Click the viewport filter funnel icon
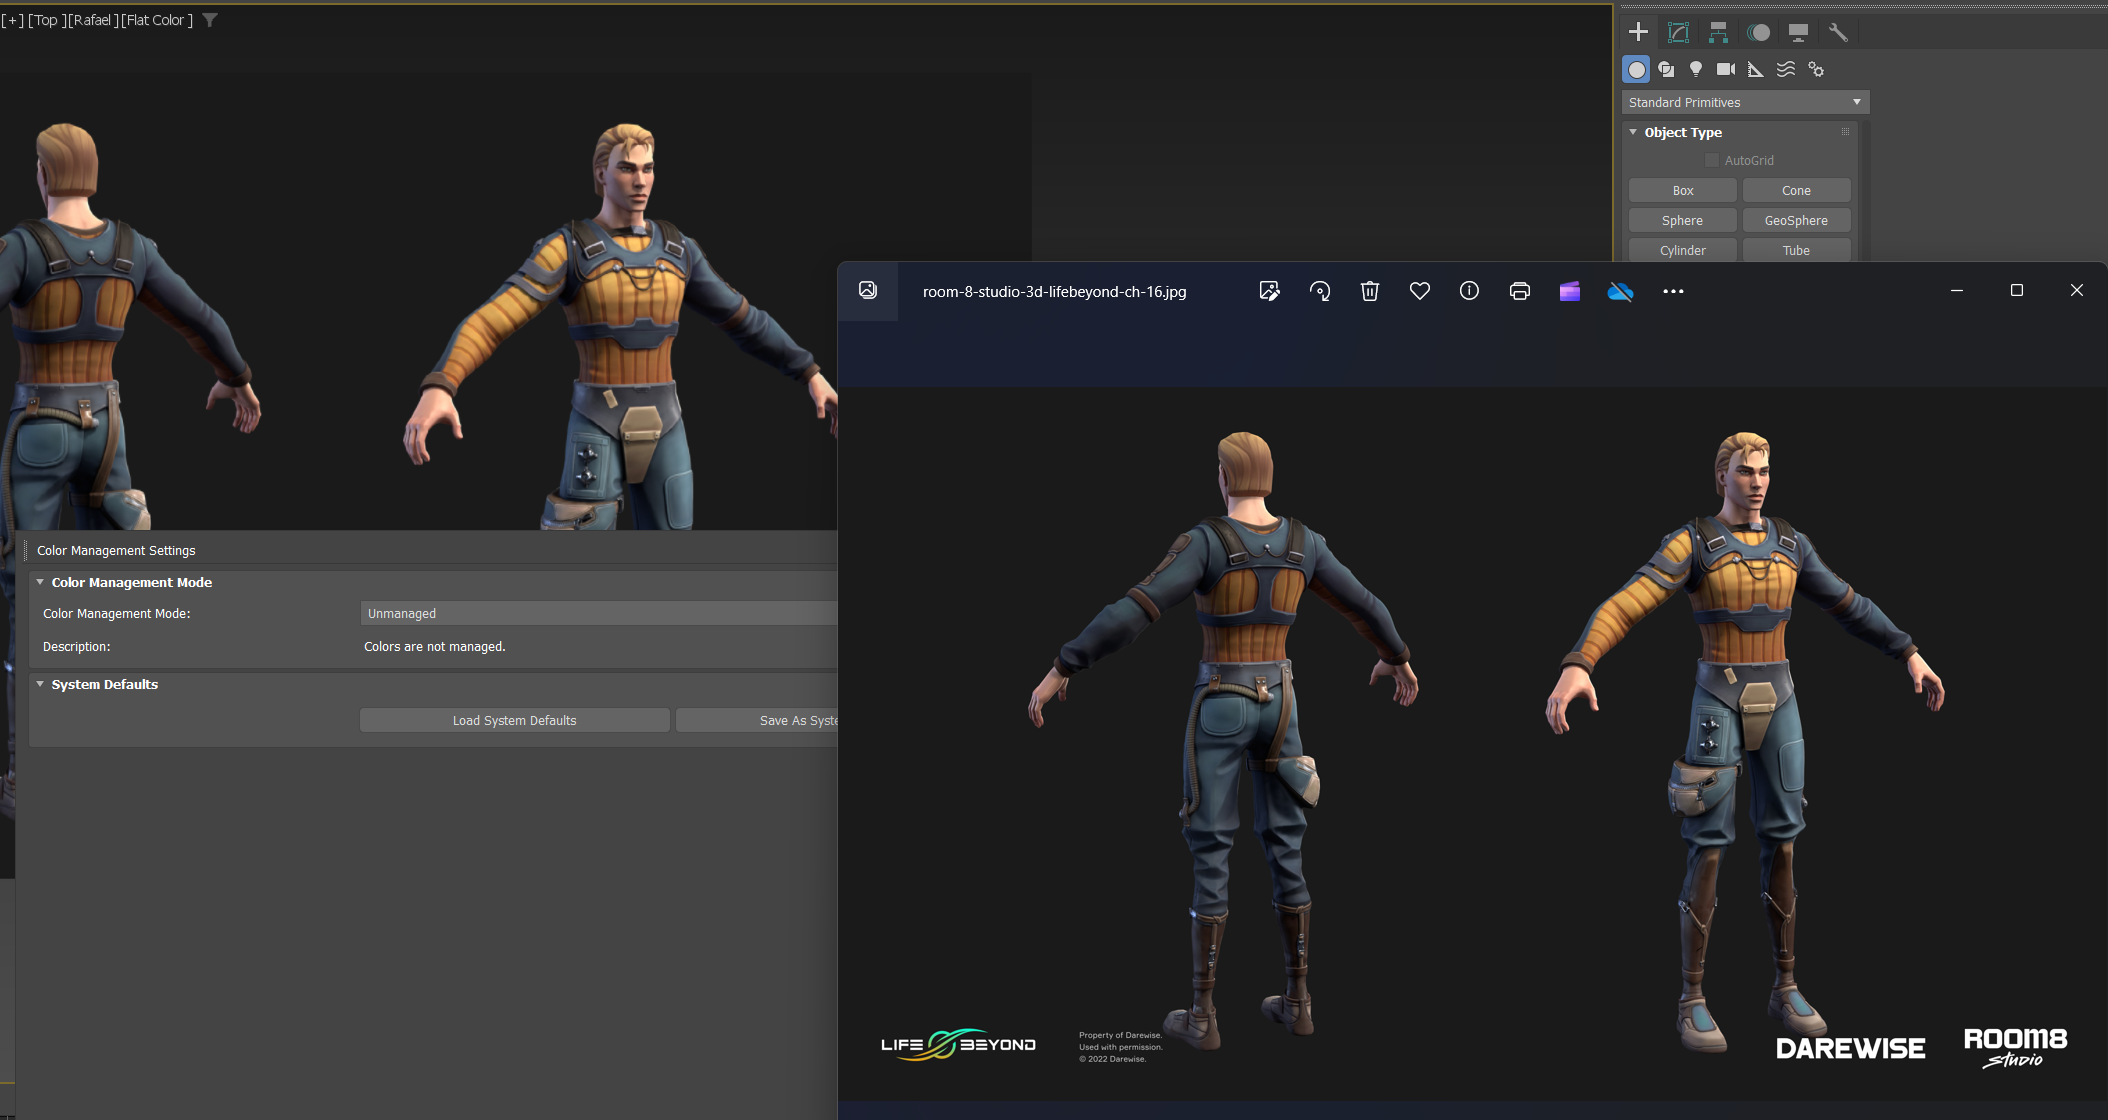2108x1120 pixels. [210, 20]
